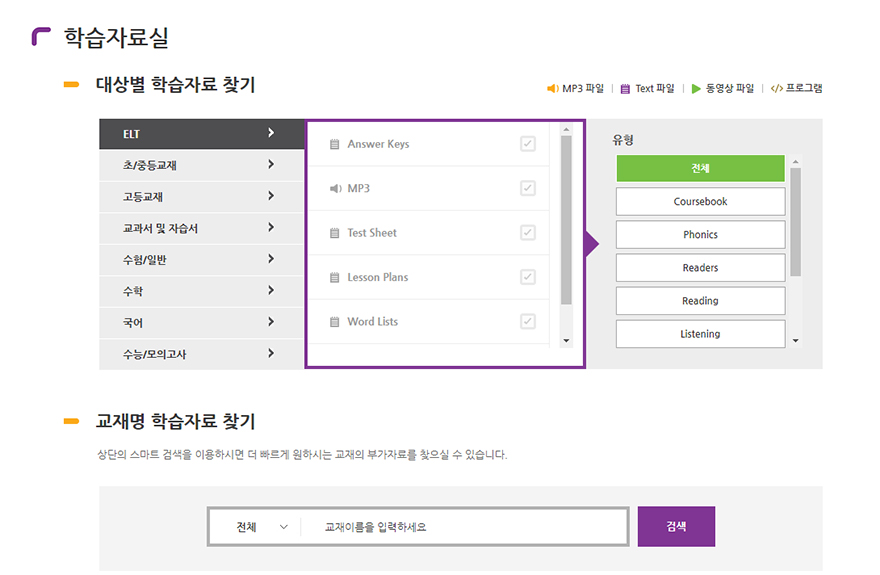Select the 국어 menu item

click(x=201, y=322)
